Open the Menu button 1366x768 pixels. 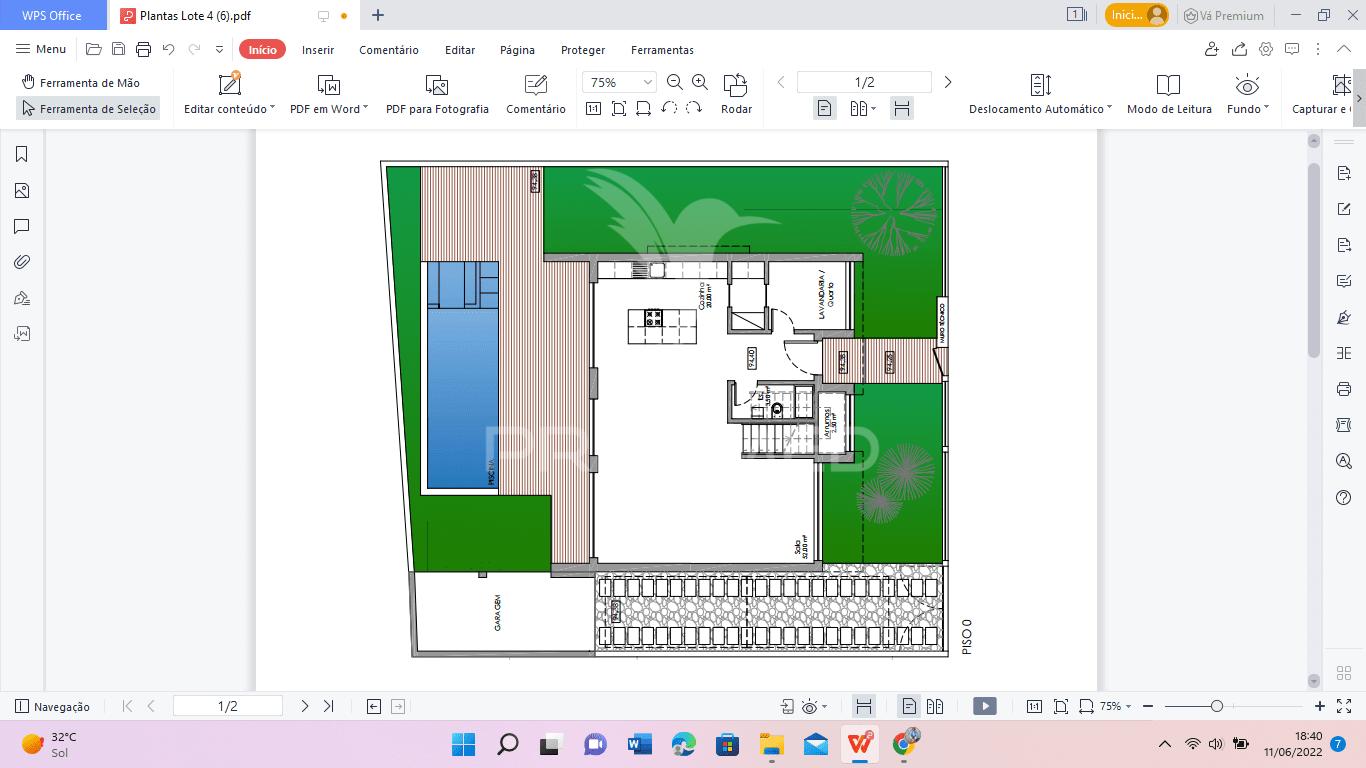pyautogui.click(x=41, y=49)
